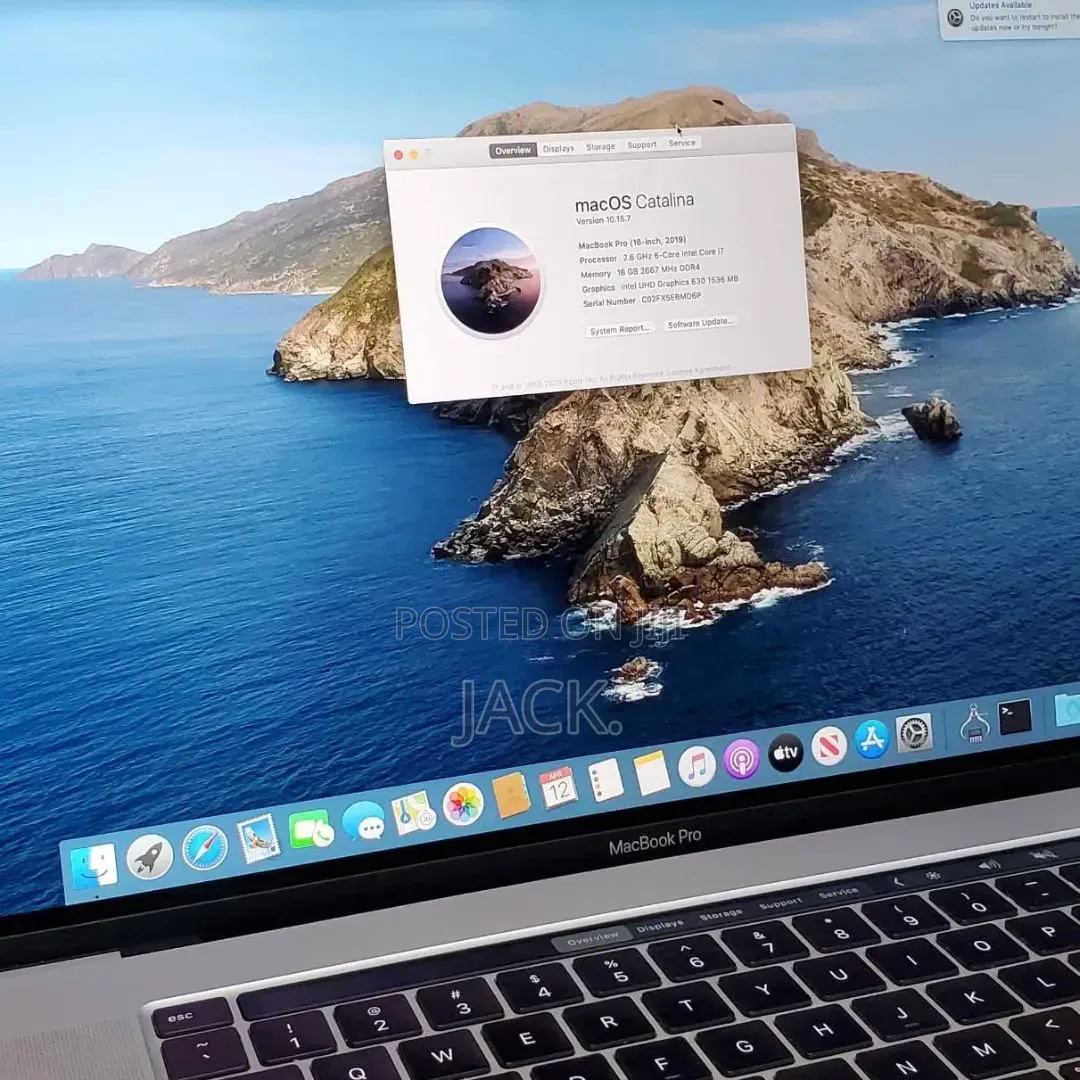Open the utility icon left of Terminal
The width and height of the screenshot is (1080, 1080).
point(974,723)
